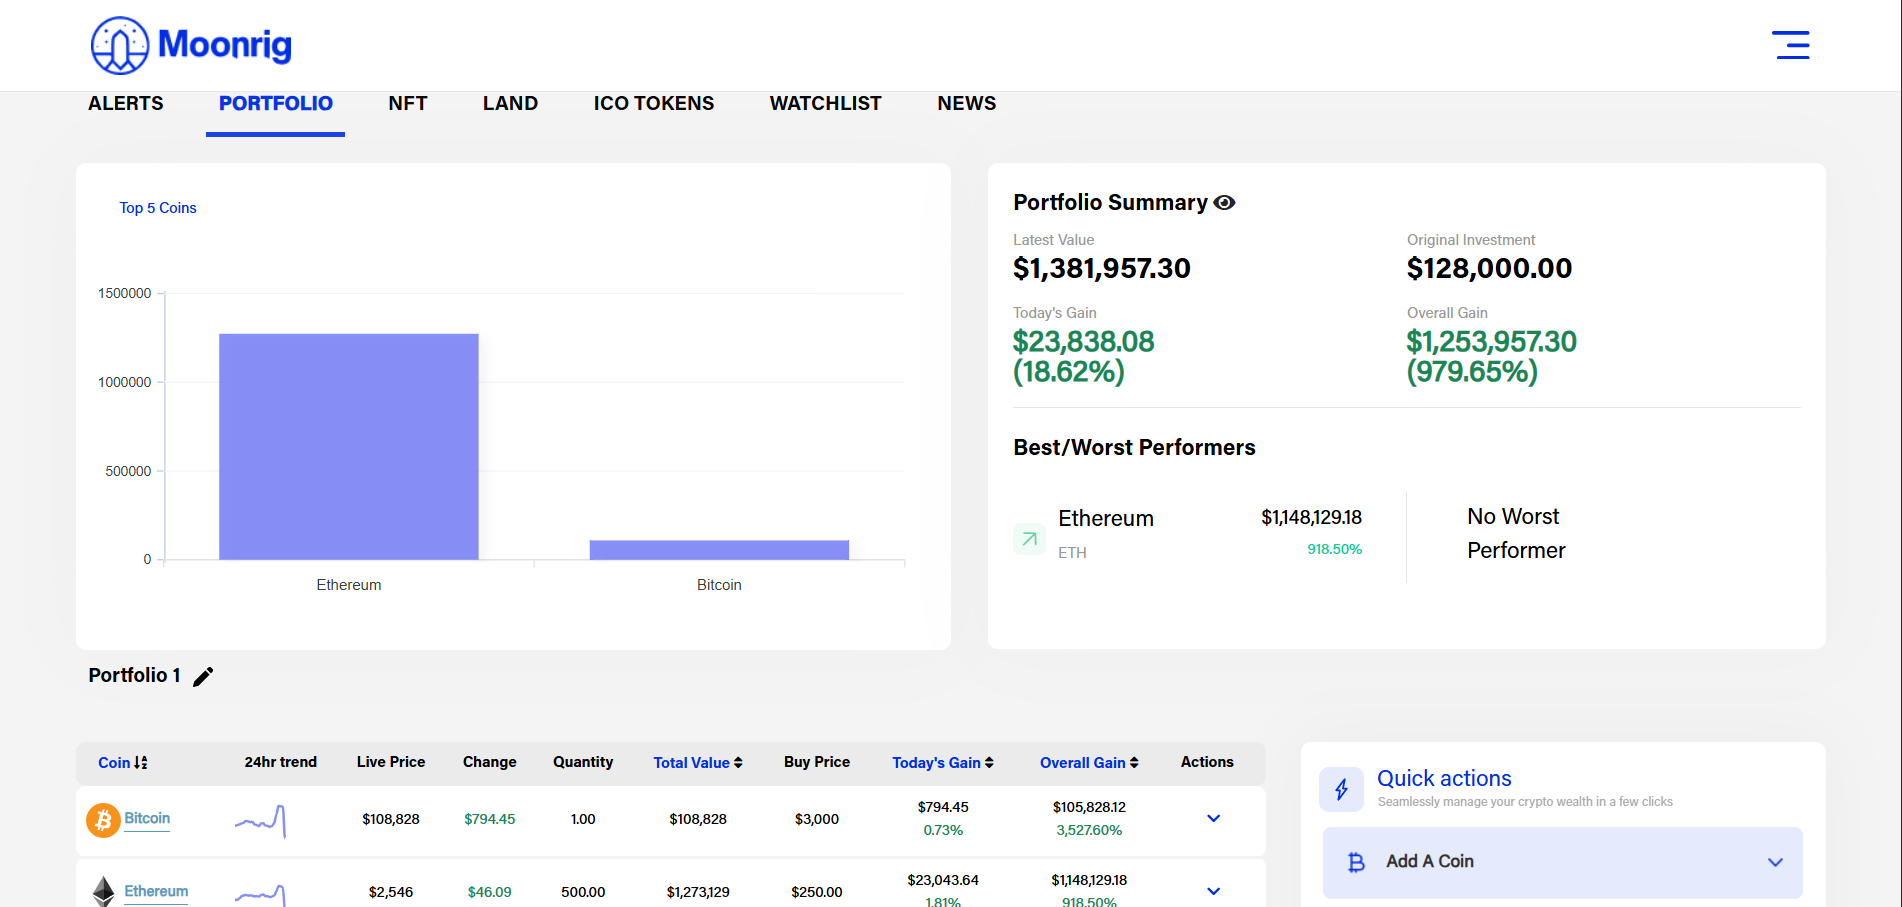Open the Ethereum coin link
Image resolution: width=1902 pixels, height=907 pixels.
[x=156, y=891]
